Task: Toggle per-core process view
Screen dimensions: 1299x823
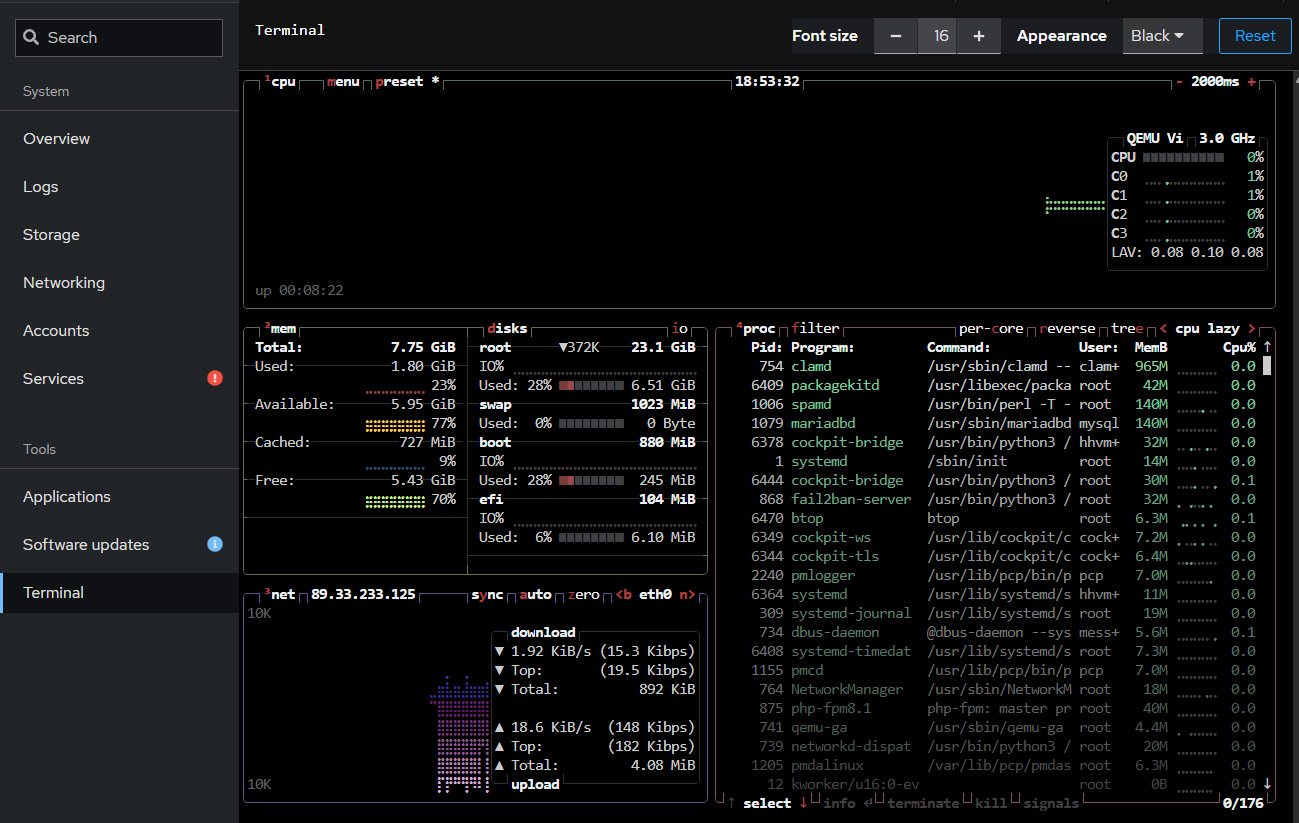Action: pos(991,329)
